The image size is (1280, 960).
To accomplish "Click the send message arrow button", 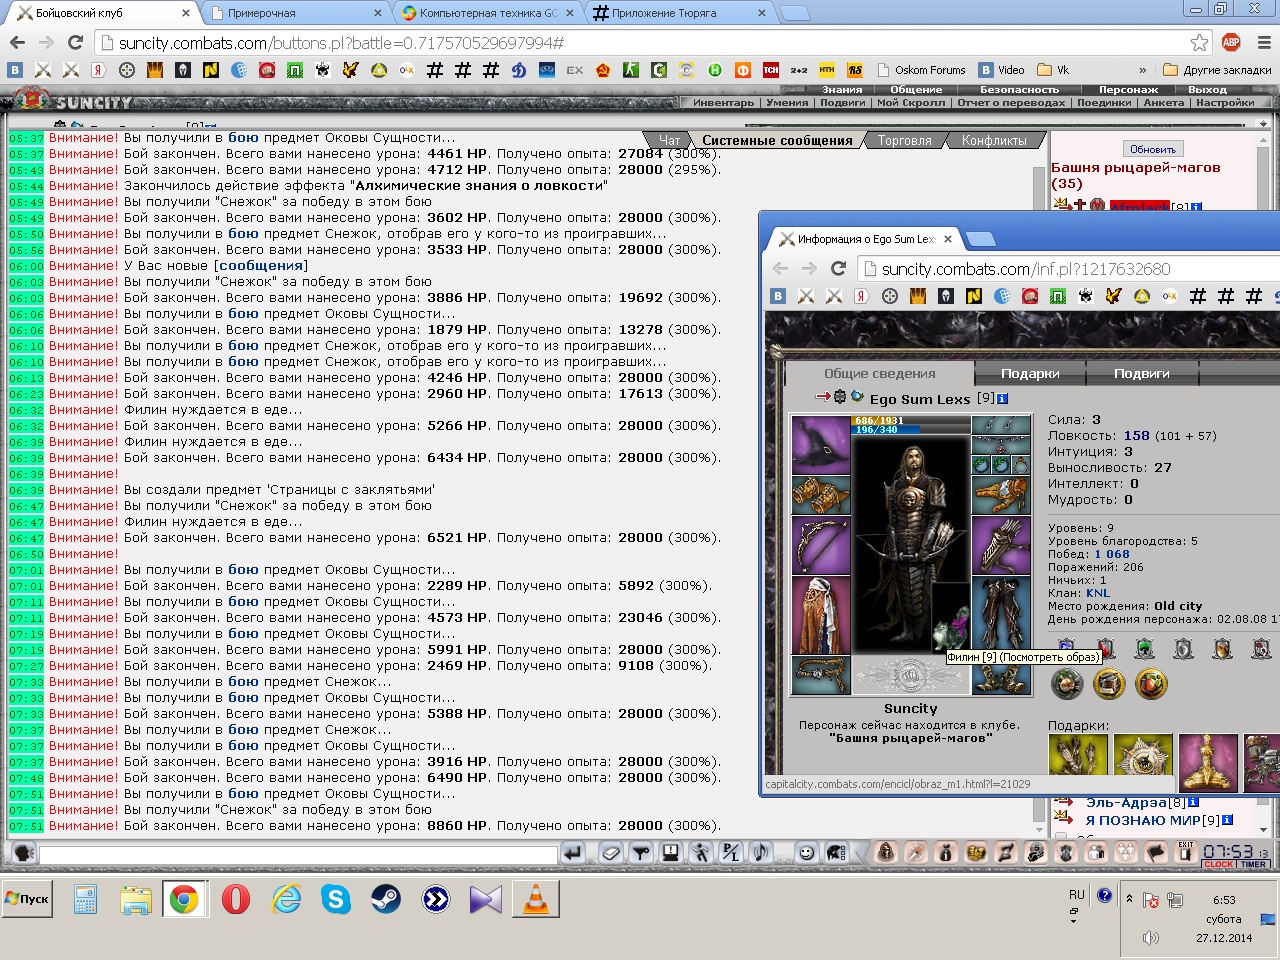I will 573,853.
